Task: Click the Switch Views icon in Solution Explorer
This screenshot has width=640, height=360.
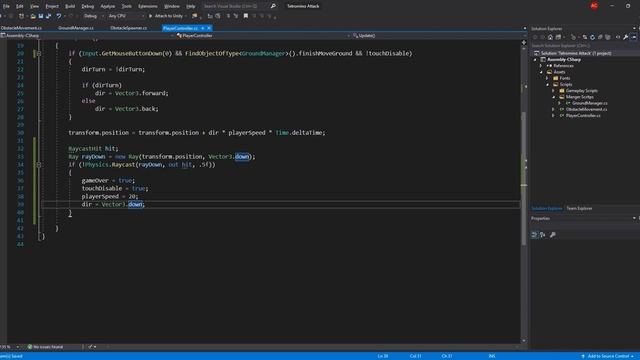Action: click(558, 37)
